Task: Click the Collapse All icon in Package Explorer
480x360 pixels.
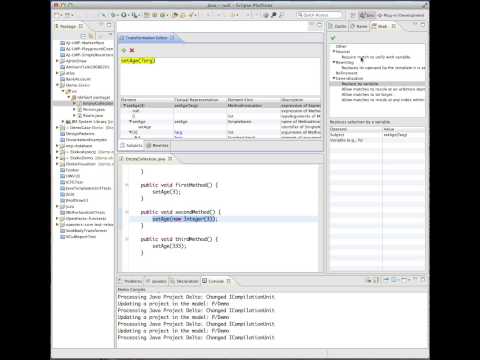Action: (83, 36)
